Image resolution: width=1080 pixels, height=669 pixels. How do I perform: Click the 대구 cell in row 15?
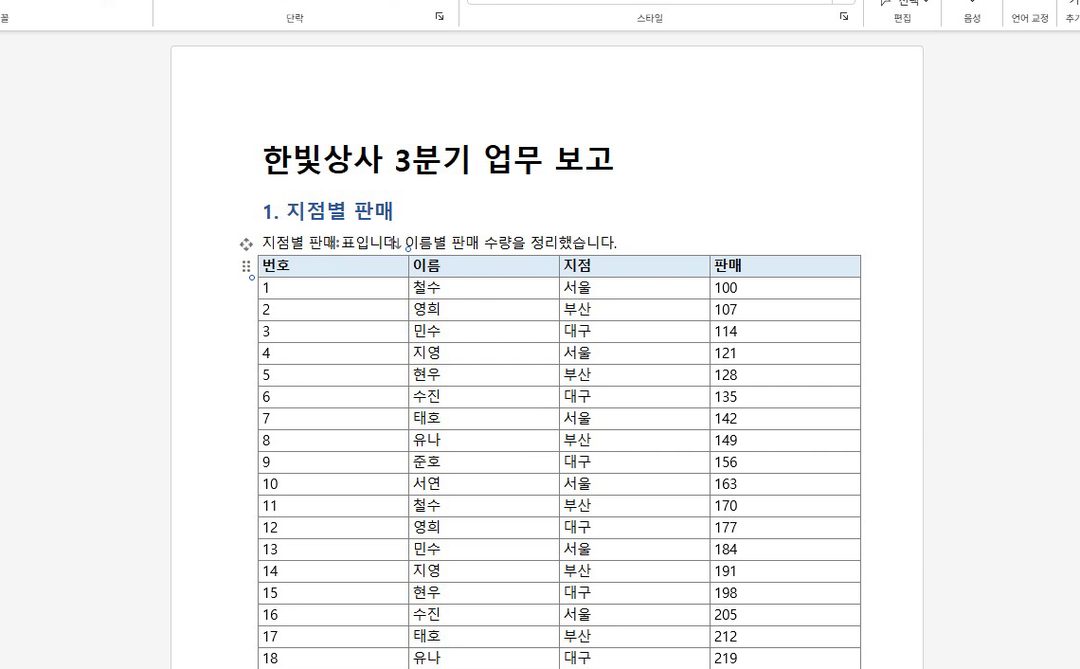tap(634, 593)
